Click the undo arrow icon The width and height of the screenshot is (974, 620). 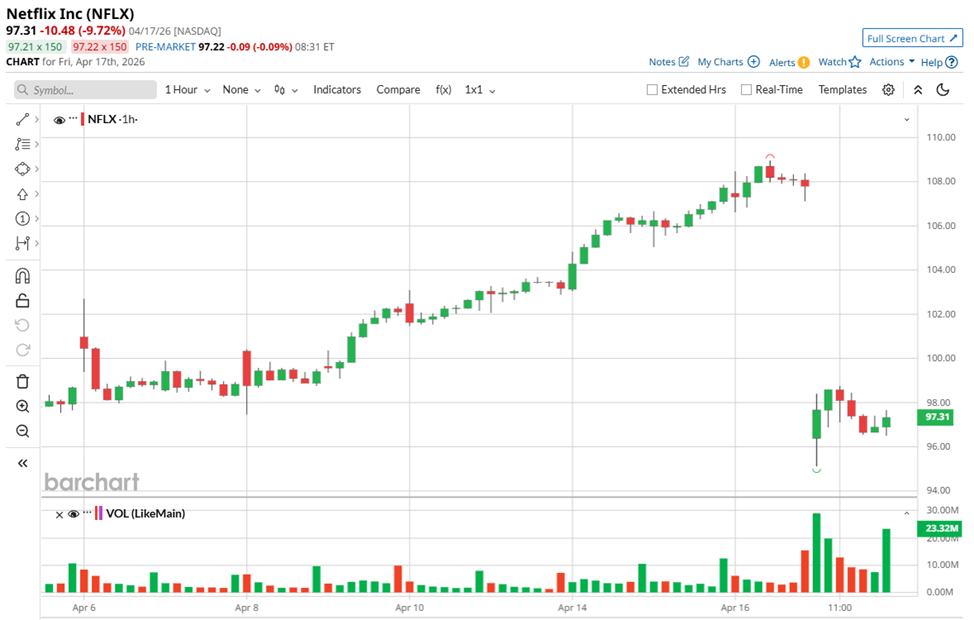coord(22,326)
